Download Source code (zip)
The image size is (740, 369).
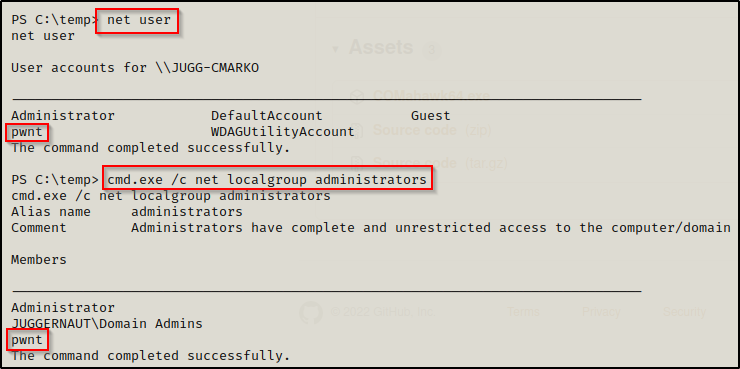point(432,130)
